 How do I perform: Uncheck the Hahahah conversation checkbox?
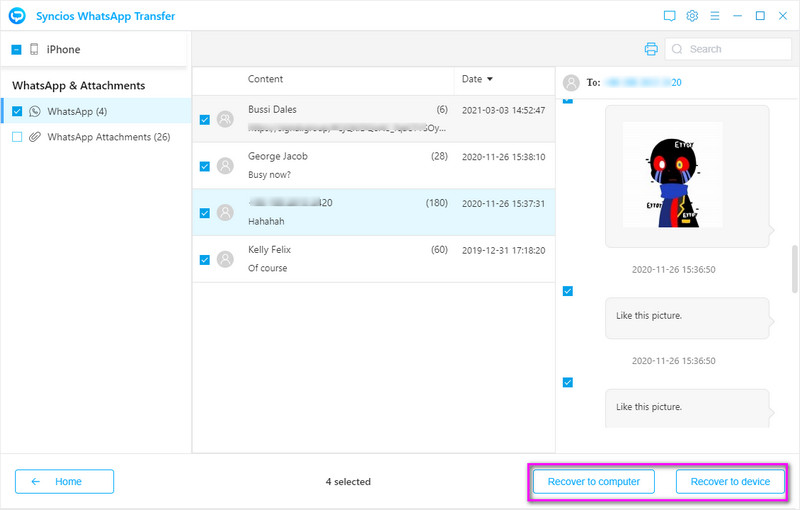205,213
